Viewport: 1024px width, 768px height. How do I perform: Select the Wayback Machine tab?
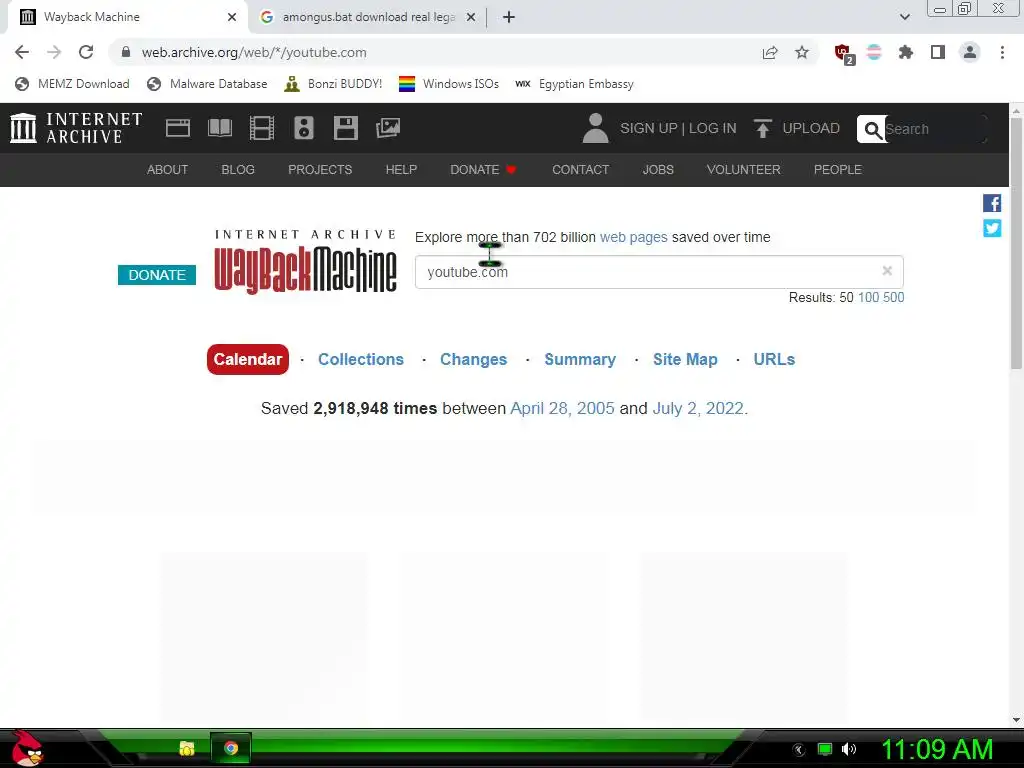[x=127, y=17]
